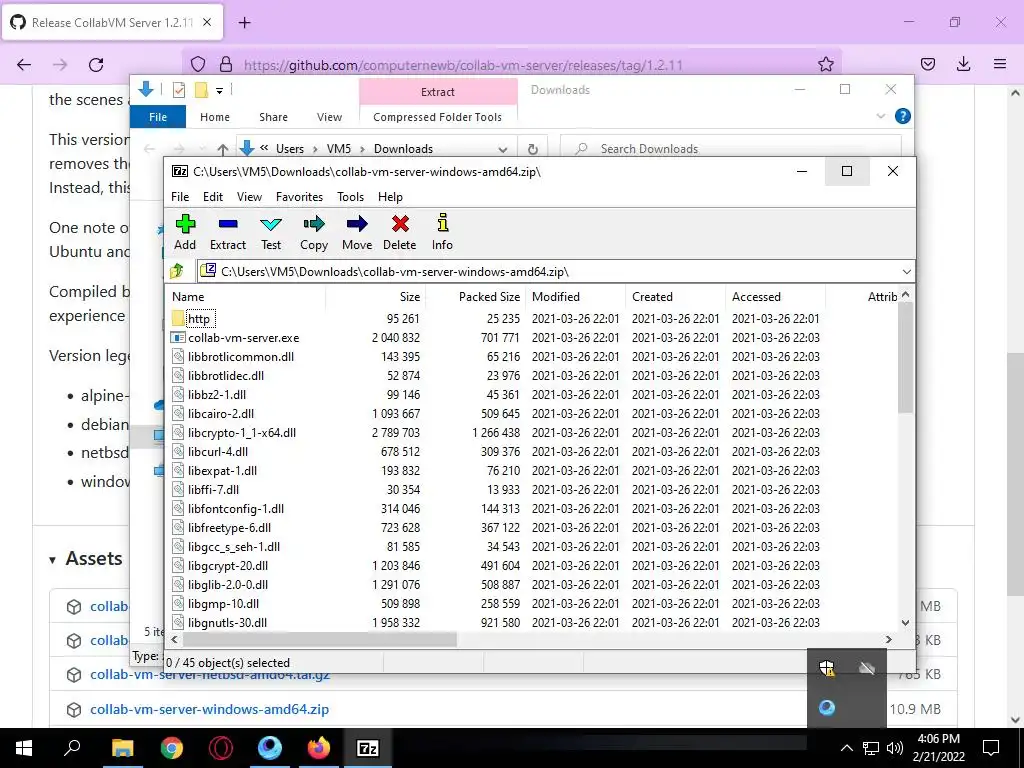The height and width of the screenshot is (768, 1024).
Task: Select libbrotlicommon.dll entry
Action: click(x=241, y=357)
